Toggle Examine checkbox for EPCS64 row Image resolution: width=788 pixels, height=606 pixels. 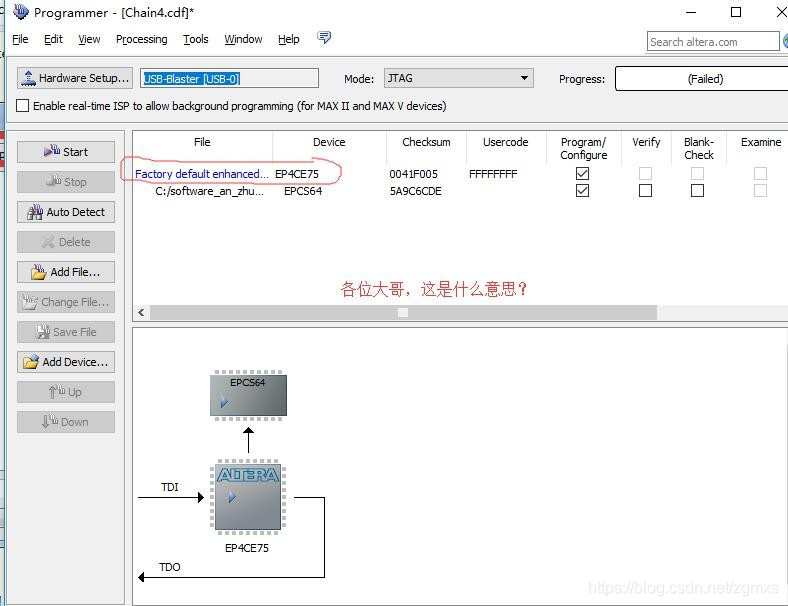[x=760, y=191]
